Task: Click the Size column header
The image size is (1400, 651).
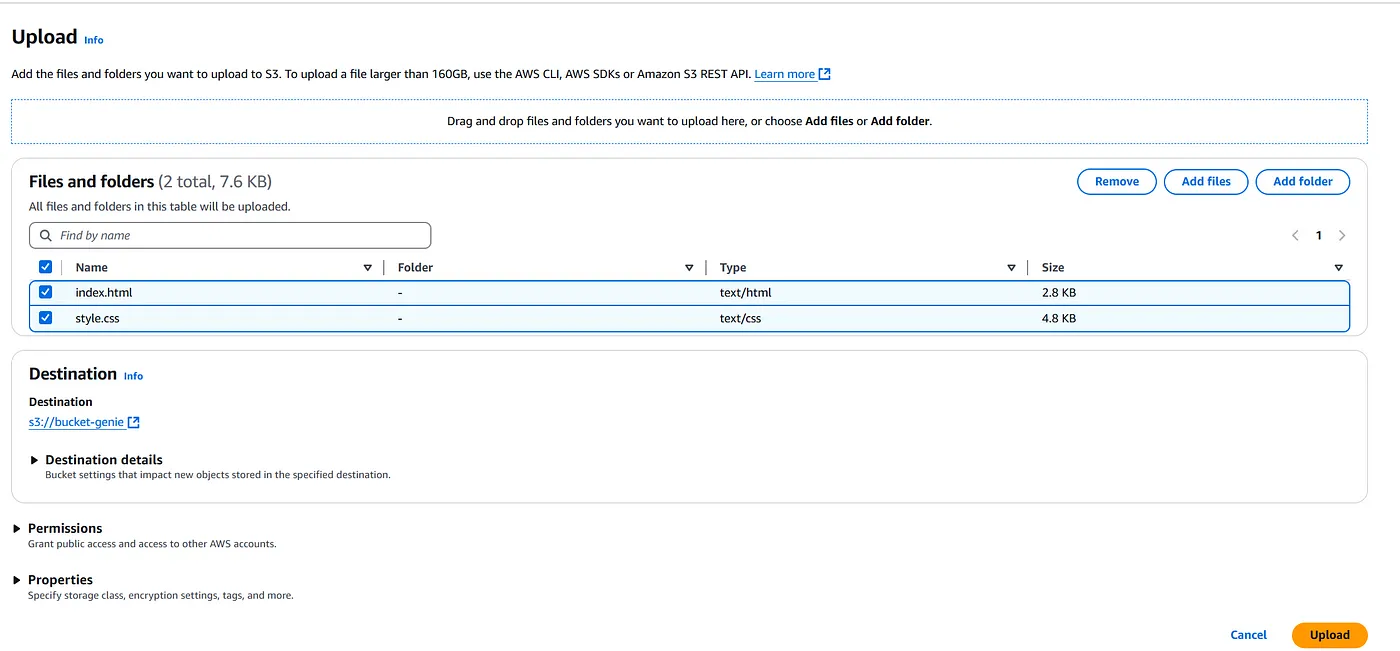Action: (1053, 268)
